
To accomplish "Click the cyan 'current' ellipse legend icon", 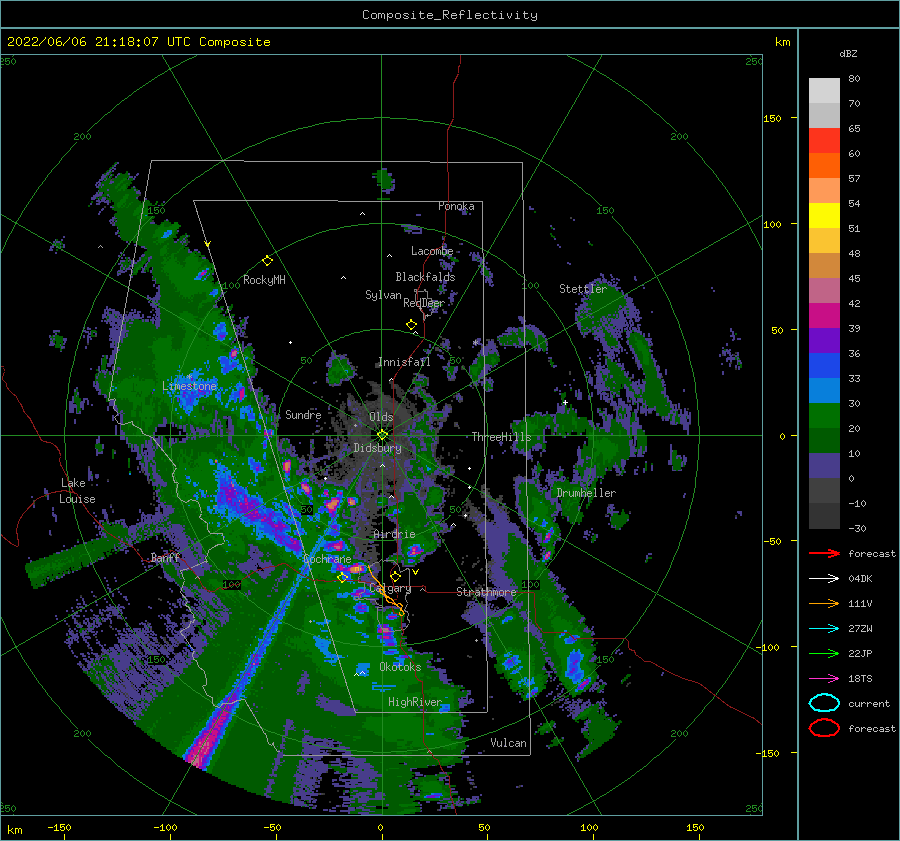I will [x=824, y=703].
